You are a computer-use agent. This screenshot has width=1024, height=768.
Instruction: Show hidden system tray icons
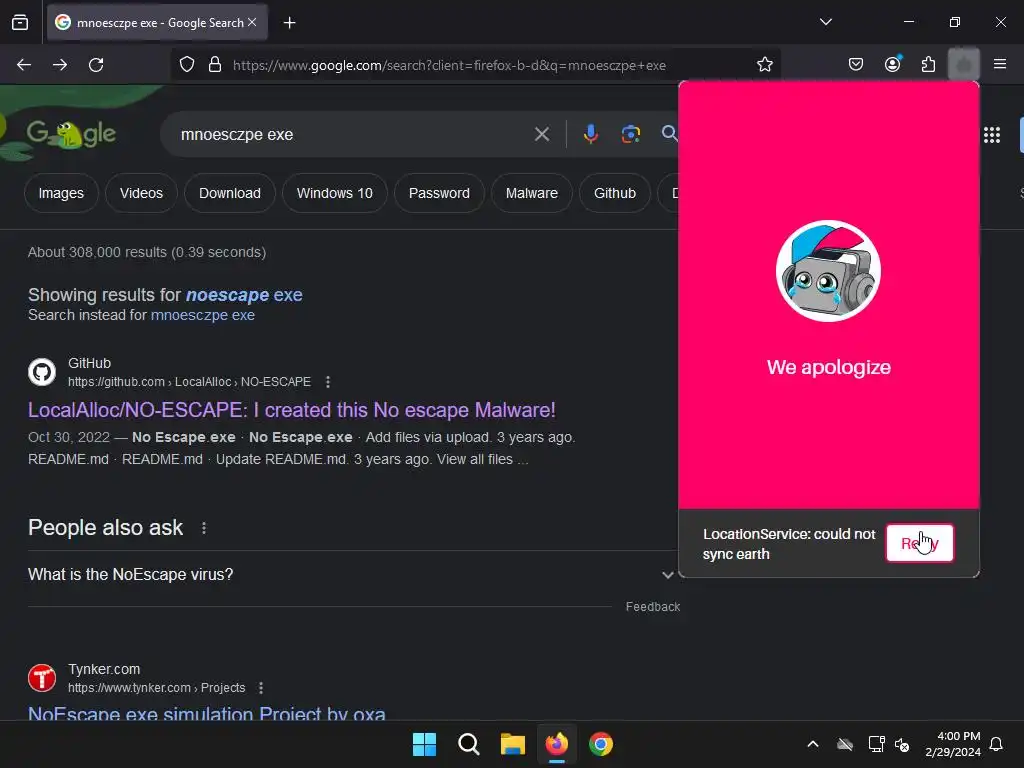pos(813,744)
